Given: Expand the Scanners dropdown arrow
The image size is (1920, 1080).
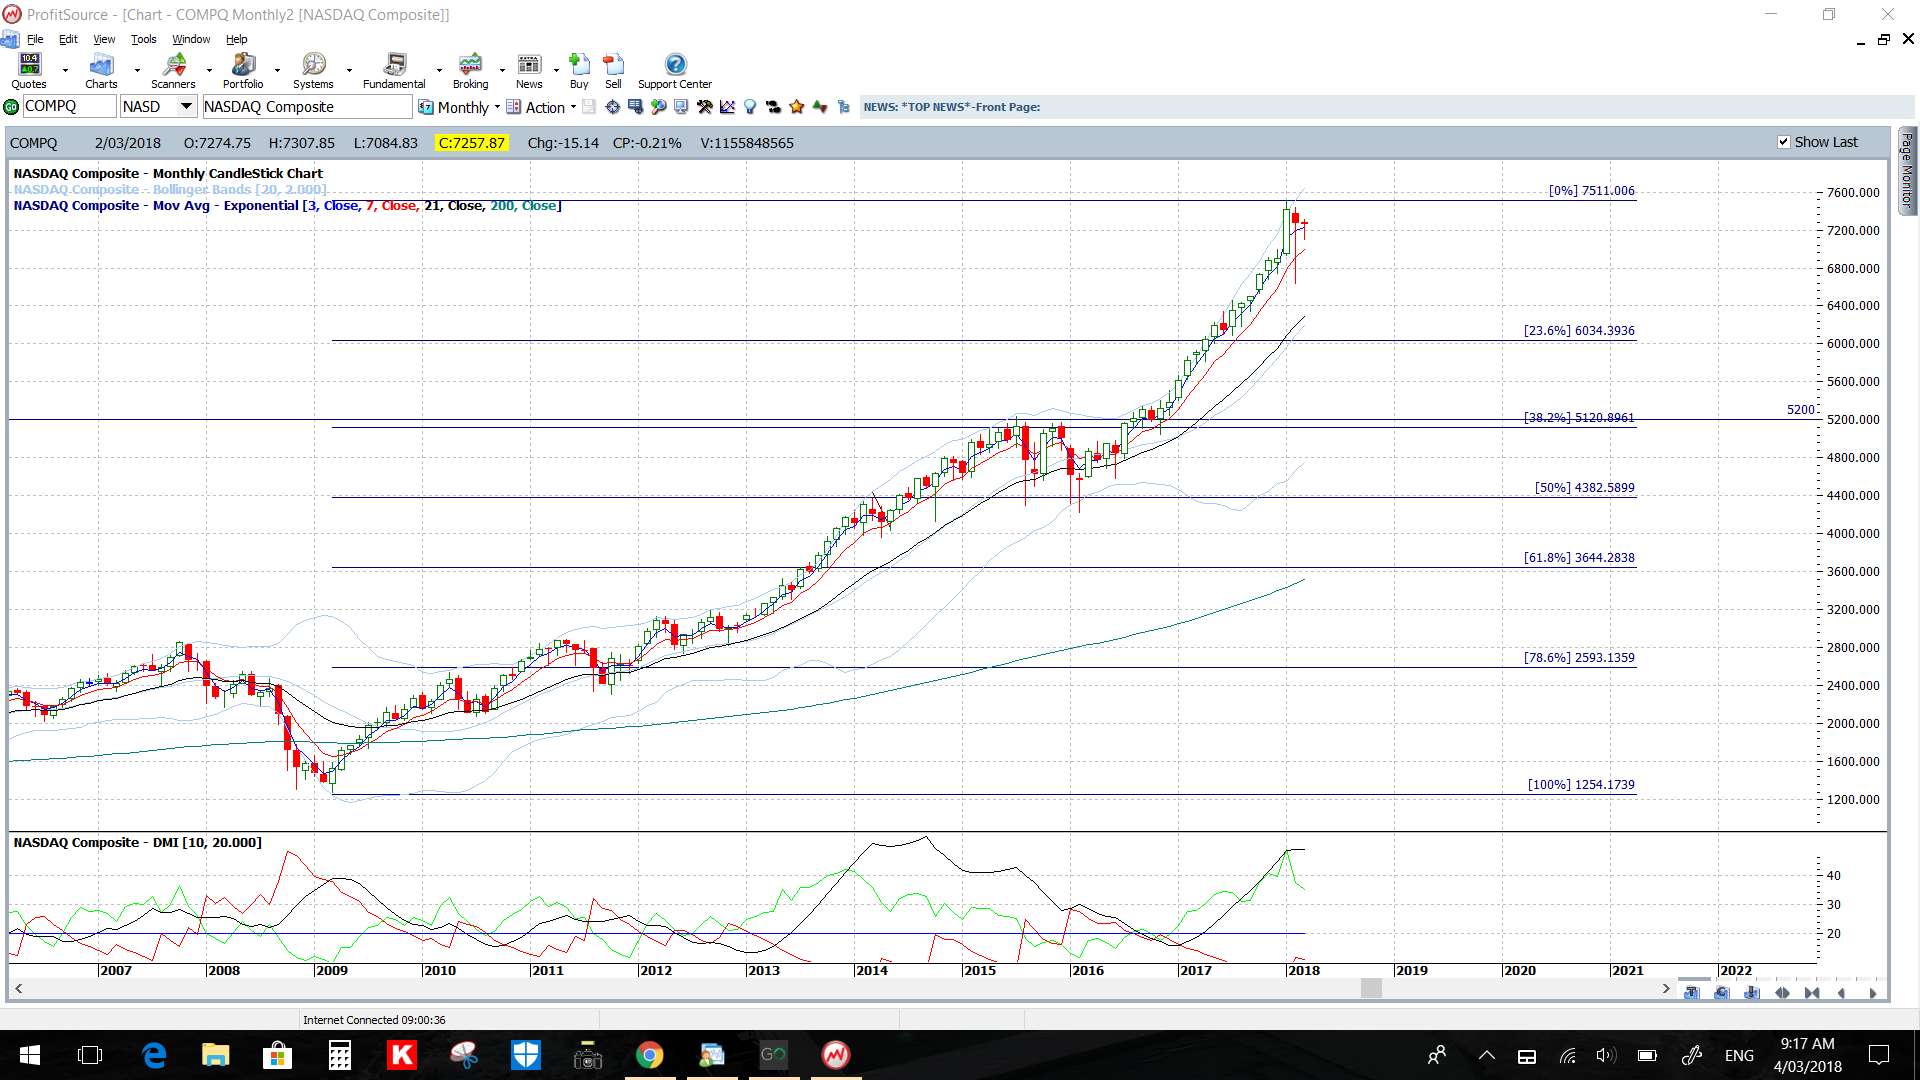Looking at the screenshot, I should pyautogui.click(x=209, y=71).
